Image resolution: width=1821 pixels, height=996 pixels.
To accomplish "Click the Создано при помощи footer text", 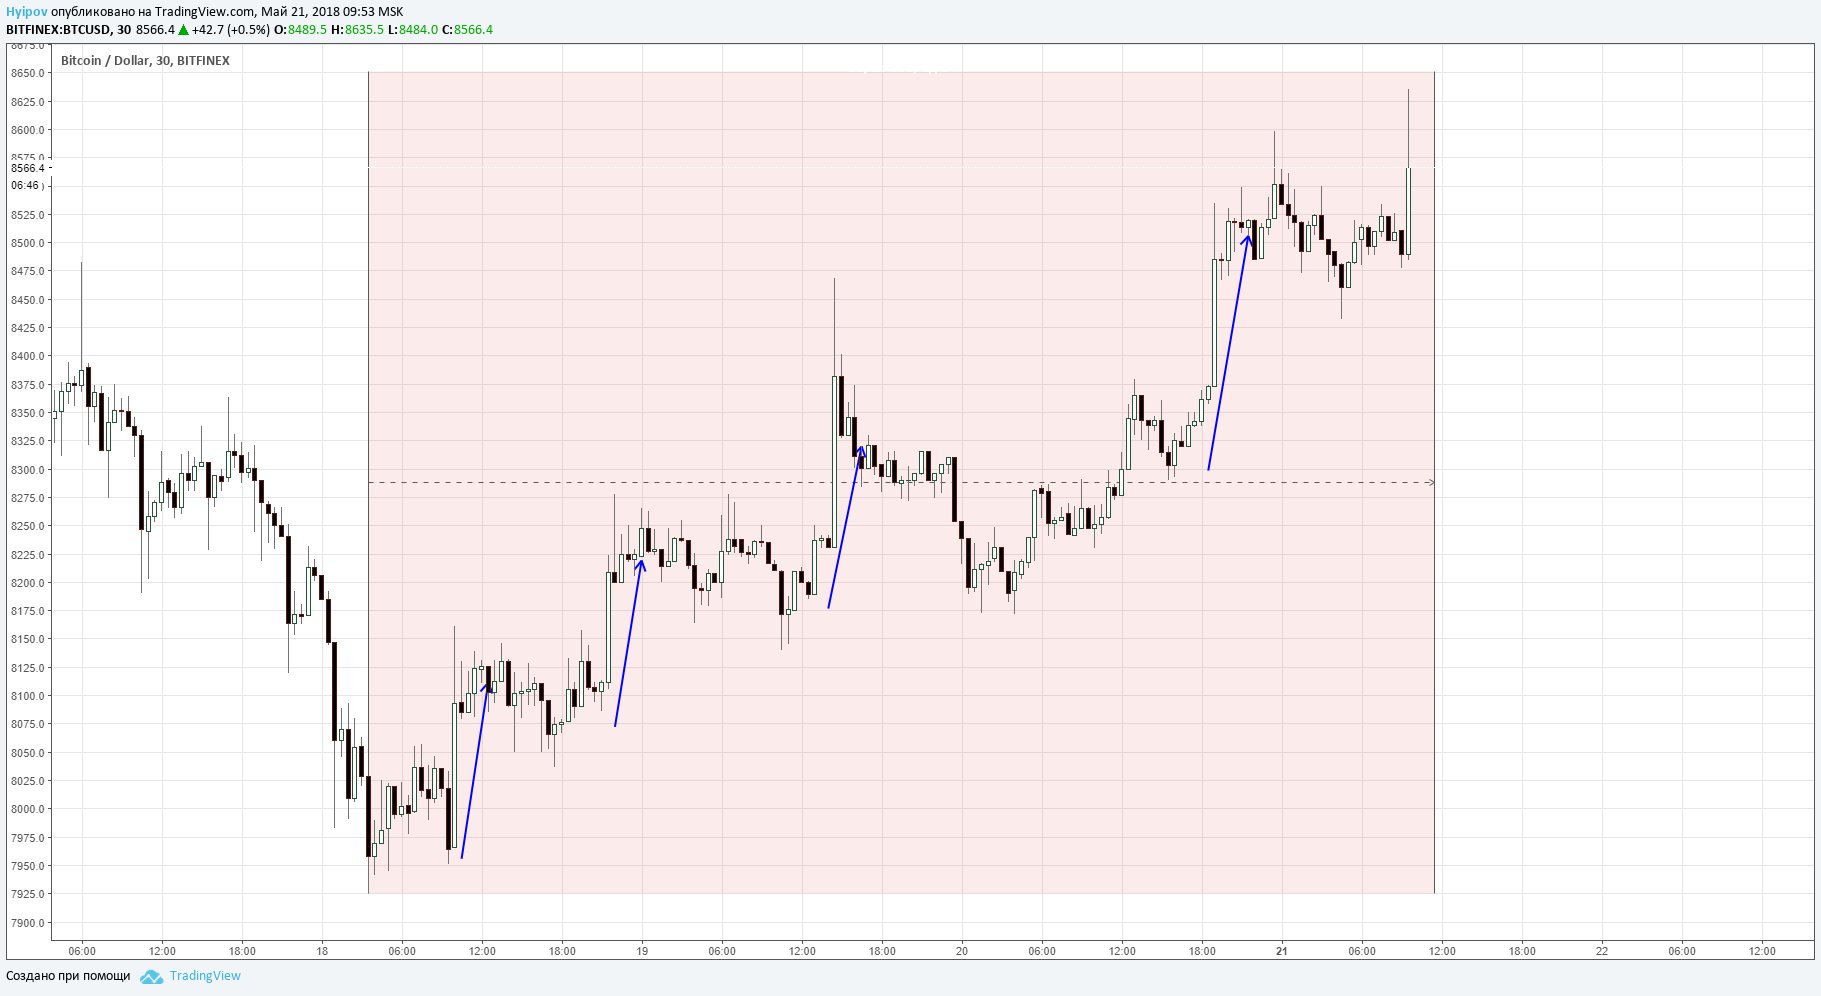I will [68, 976].
